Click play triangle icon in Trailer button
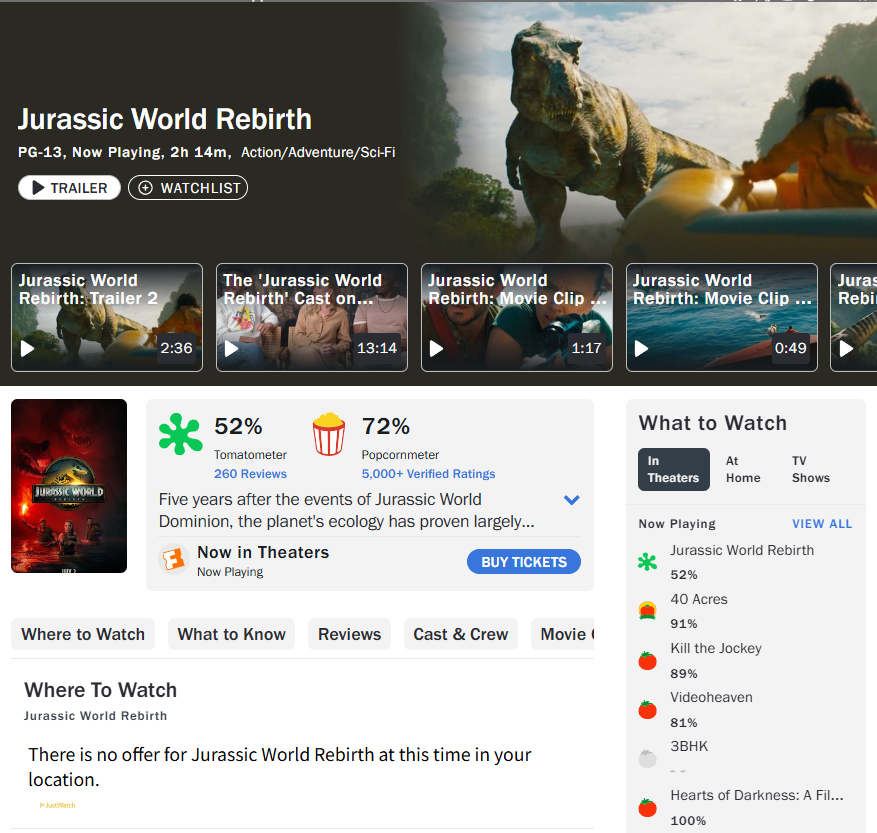Screen dimensions: 877x833 click(38, 188)
